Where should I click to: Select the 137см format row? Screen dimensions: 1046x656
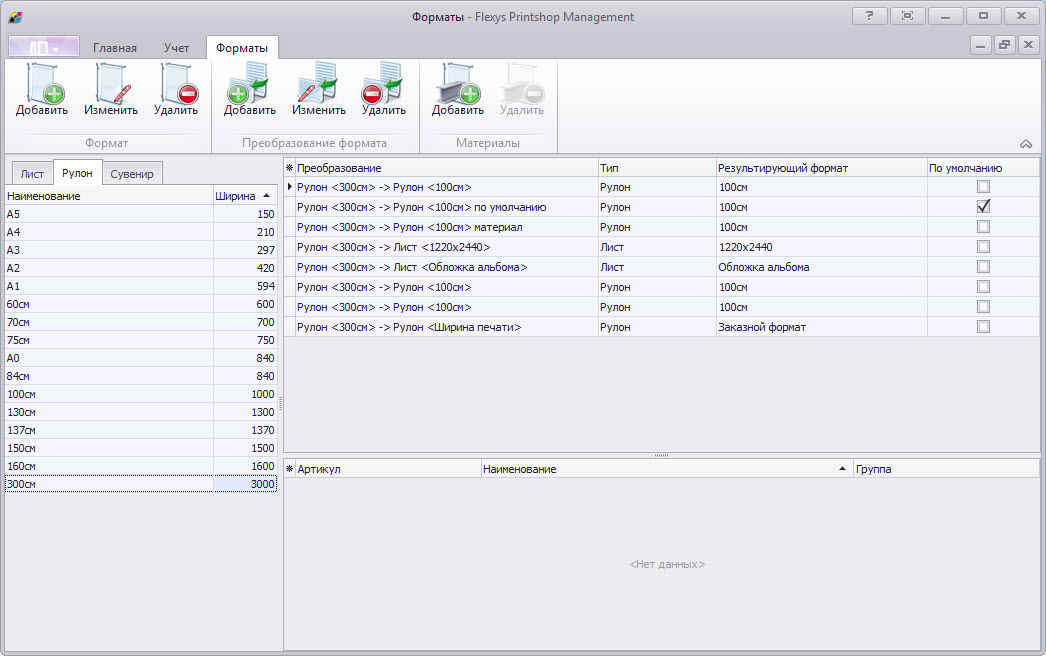141,430
